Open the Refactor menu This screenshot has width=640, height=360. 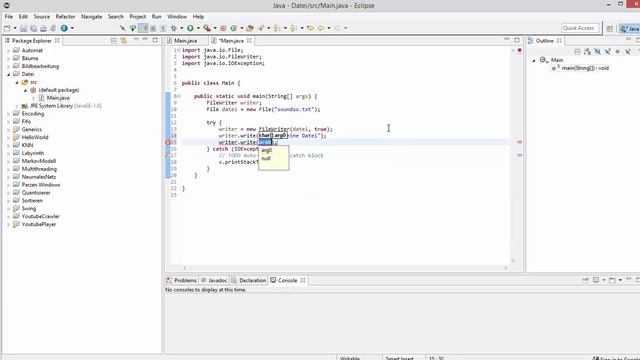pos(65,17)
